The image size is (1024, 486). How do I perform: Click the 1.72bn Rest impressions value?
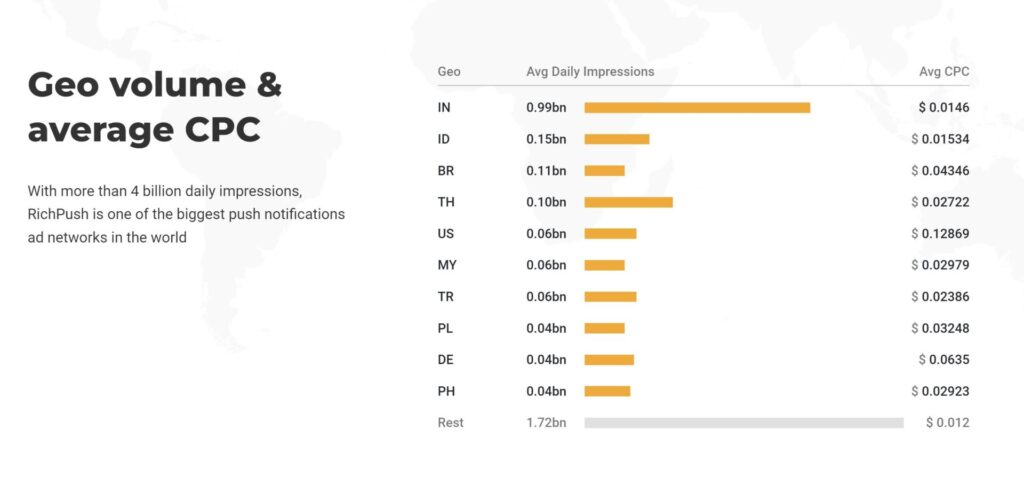click(x=546, y=423)
